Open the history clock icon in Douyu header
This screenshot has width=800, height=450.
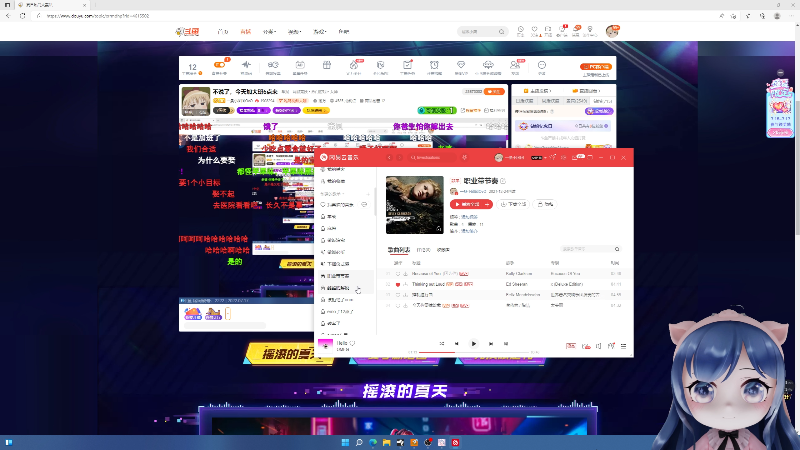(x=520, y=30)
